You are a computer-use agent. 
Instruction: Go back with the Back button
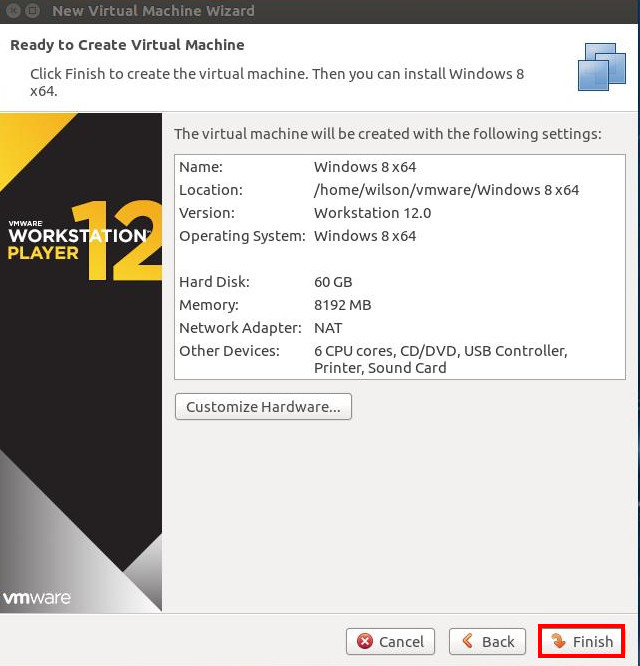point(487,641)
